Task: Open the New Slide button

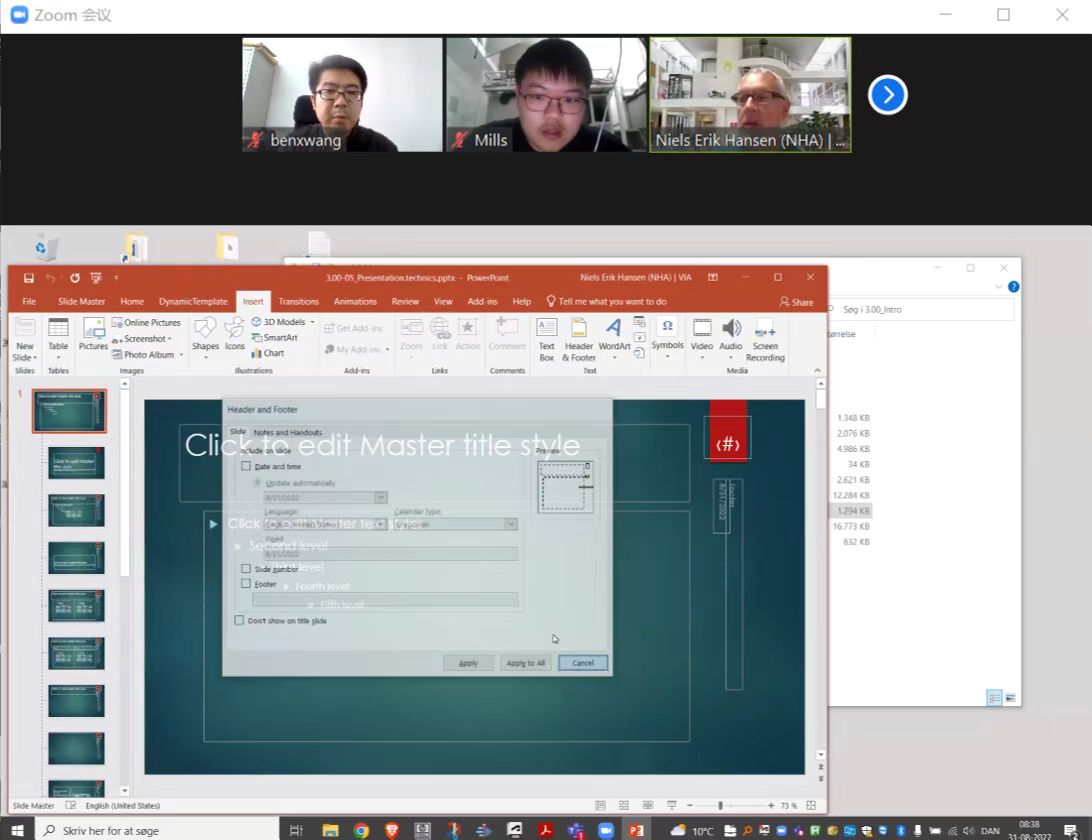Action: (24, 339)
